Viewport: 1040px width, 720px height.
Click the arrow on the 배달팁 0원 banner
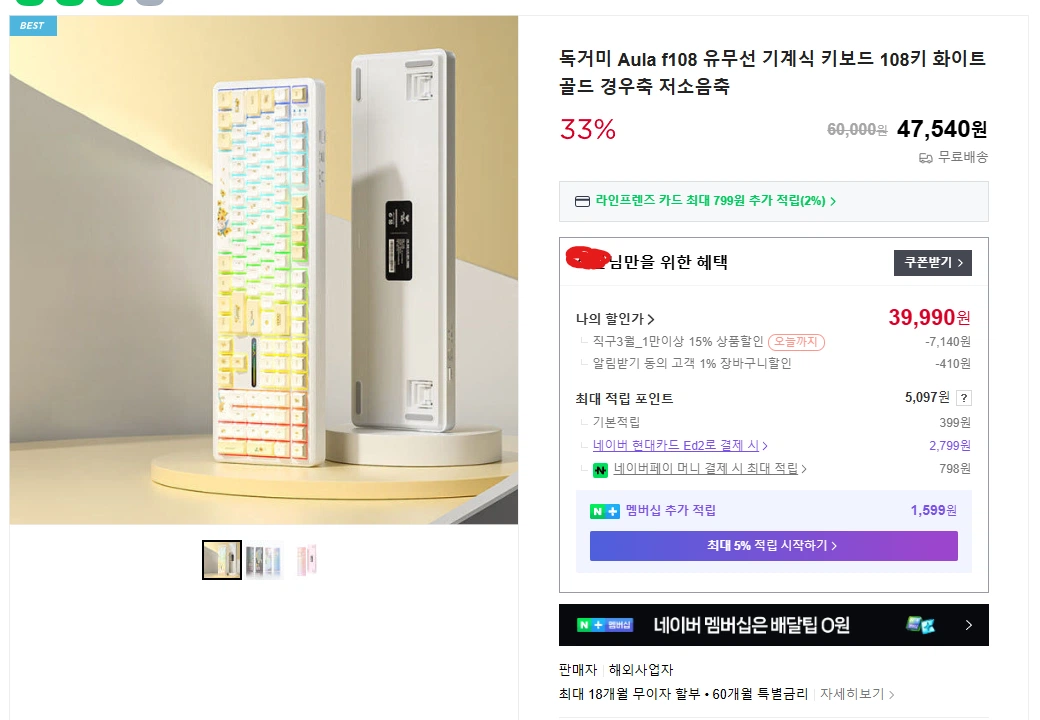coord(967,625)
